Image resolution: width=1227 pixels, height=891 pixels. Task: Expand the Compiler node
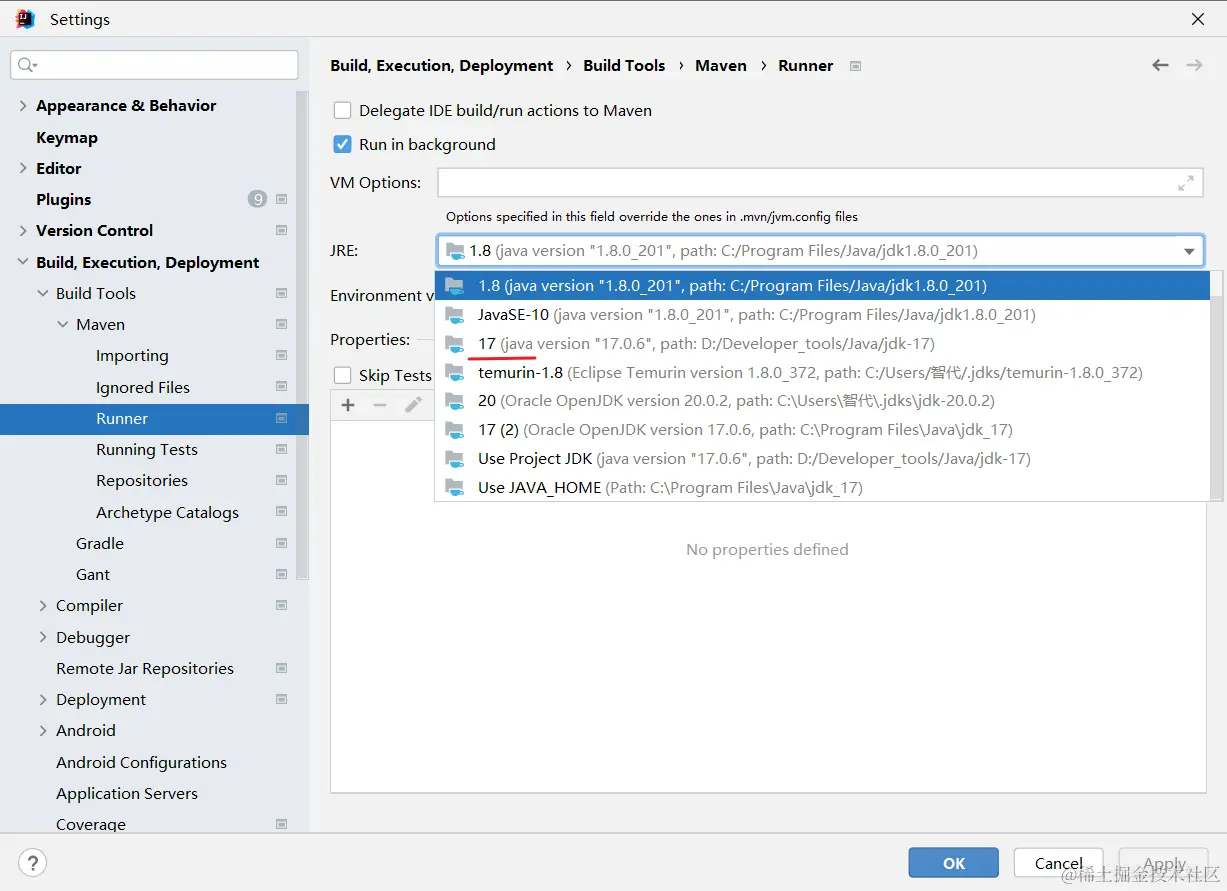point(43,605)
